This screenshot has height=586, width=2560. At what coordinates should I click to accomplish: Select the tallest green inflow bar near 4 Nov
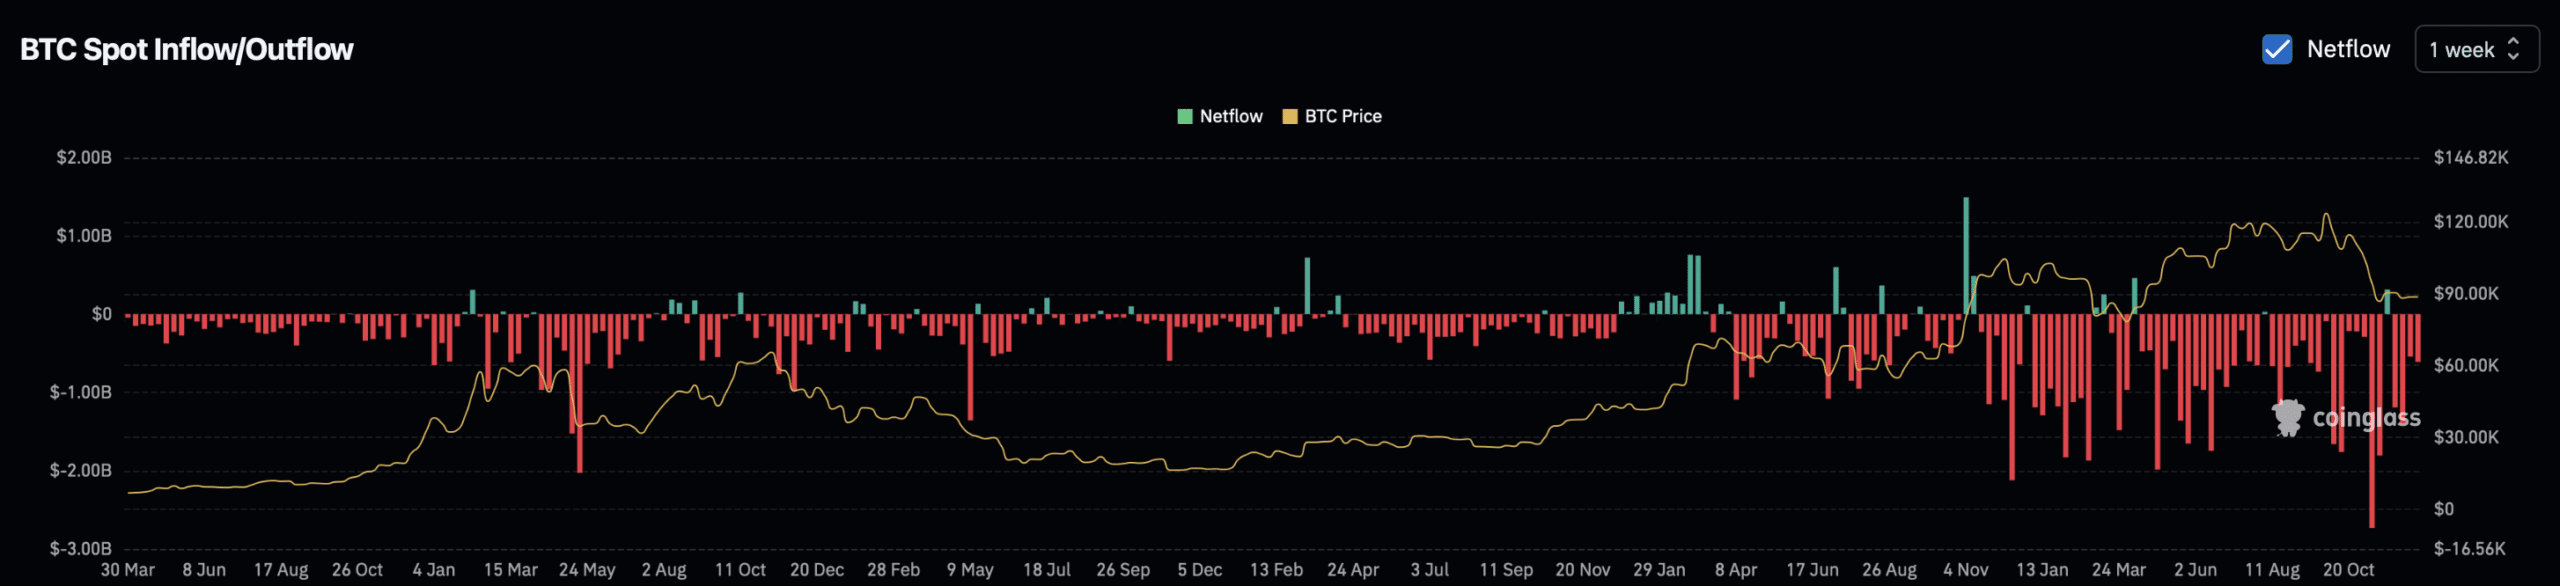coord(1966,255)
